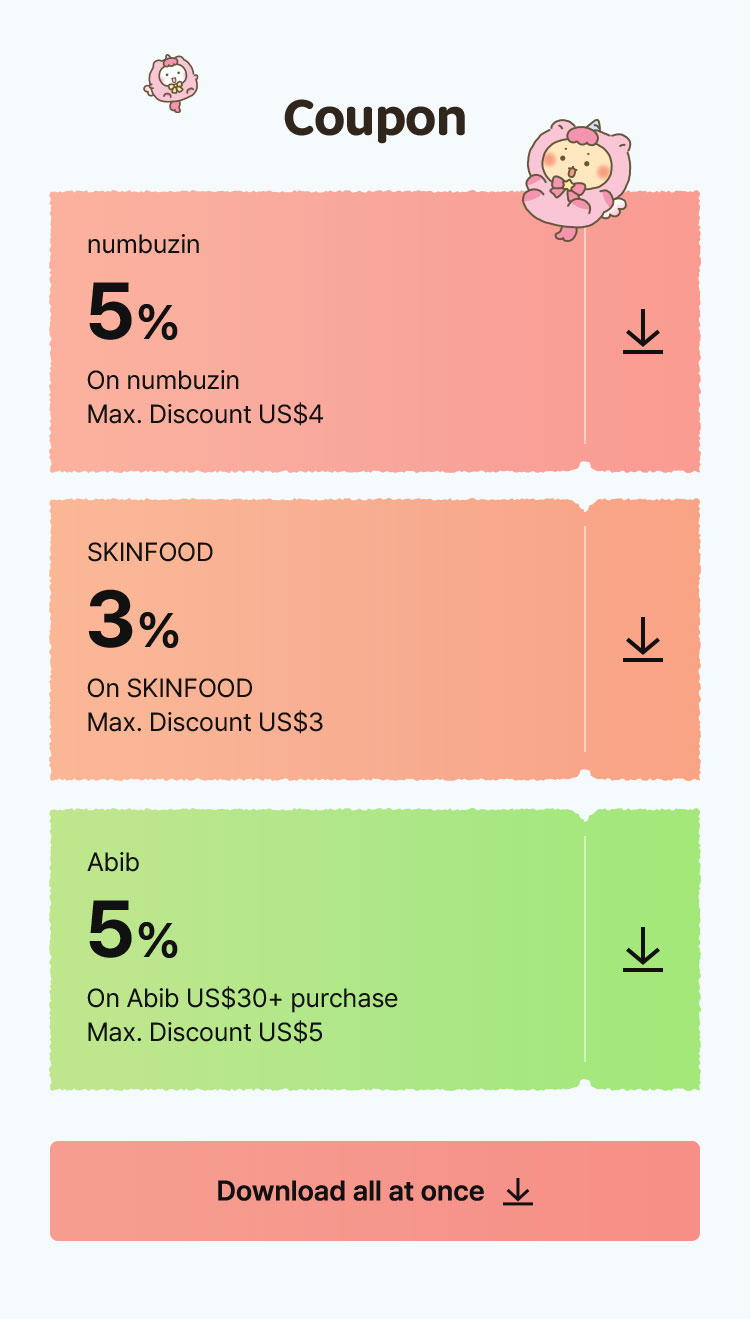Download the numbuzin 5% coupon
The height and width of the screenshot is (1319, 750).
coord(642,331)
